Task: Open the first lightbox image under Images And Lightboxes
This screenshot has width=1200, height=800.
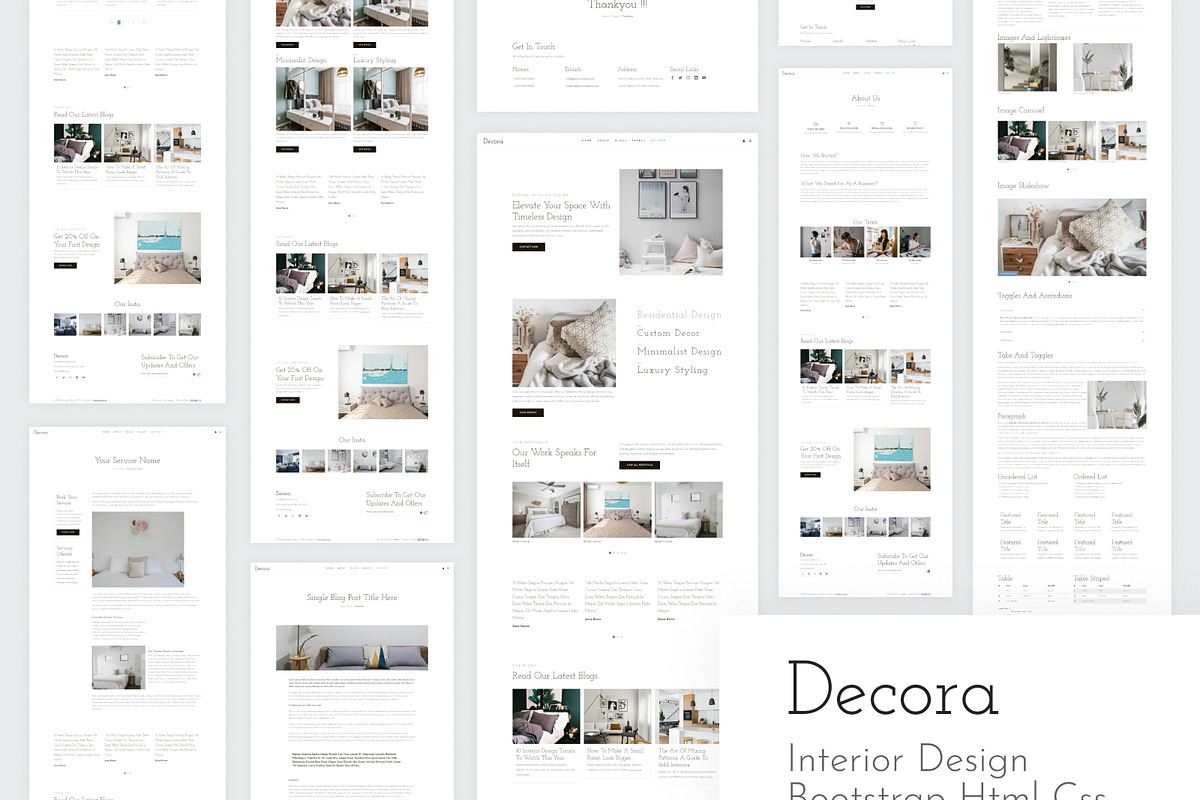Action: coord(1027,68)
